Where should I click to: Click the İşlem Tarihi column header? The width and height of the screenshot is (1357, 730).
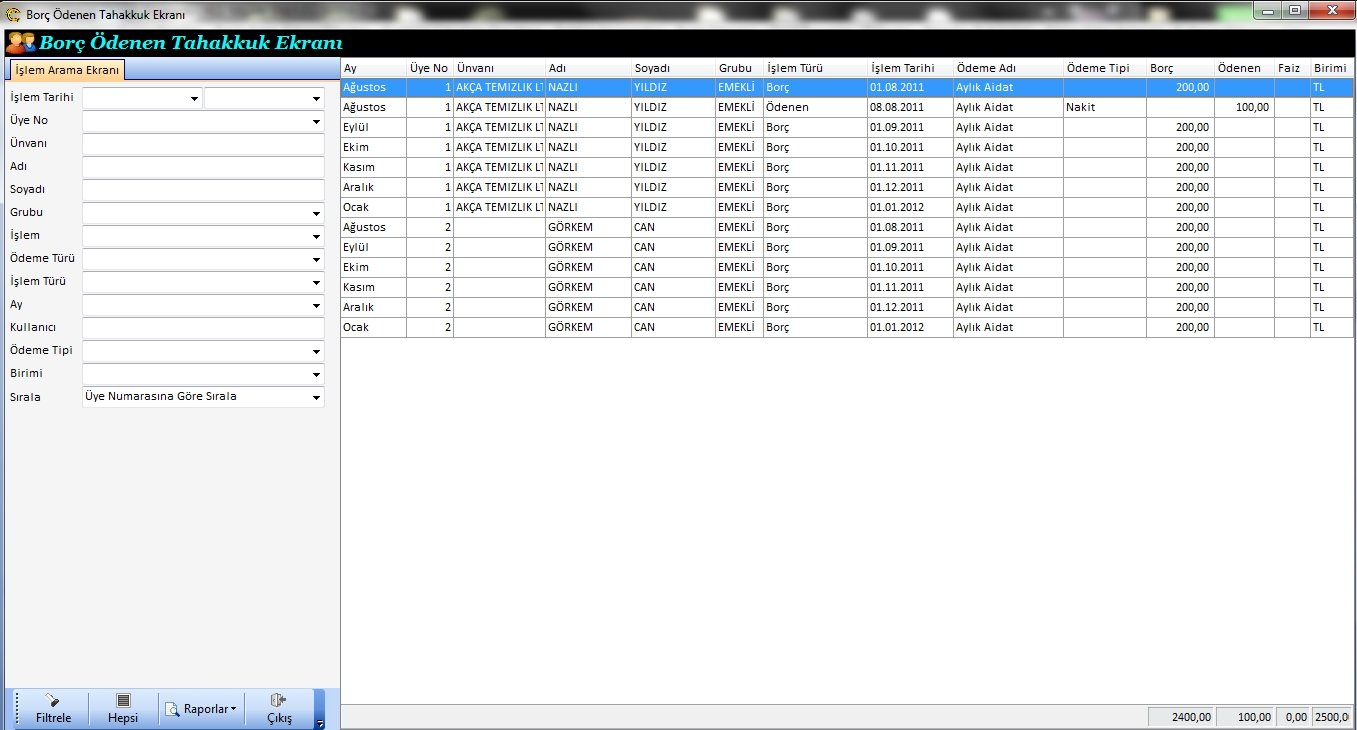[909, 68]
